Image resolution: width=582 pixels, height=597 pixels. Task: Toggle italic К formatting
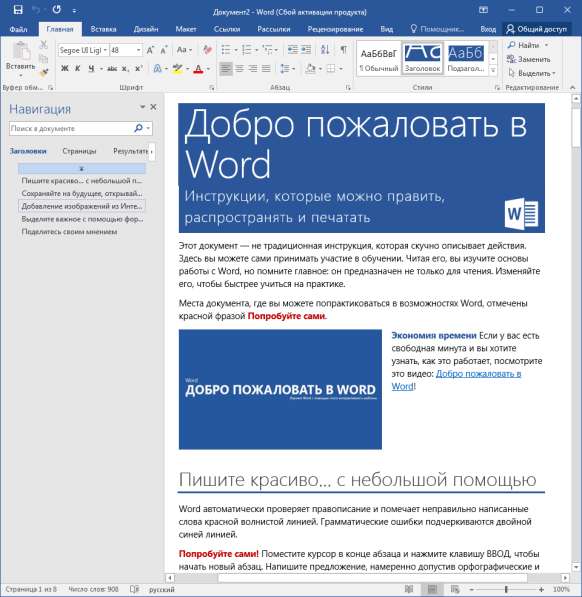[x=78, y=69]
